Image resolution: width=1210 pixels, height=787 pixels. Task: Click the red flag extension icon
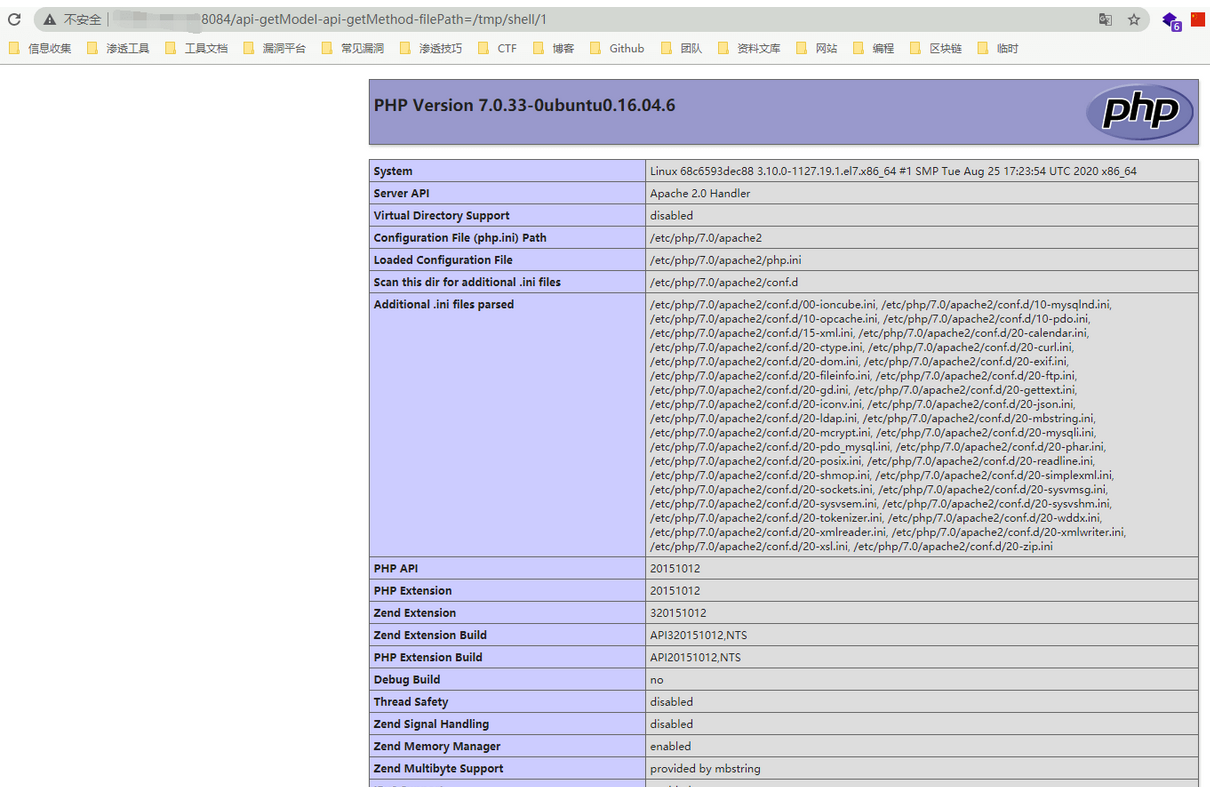[x=1198, y=19]
